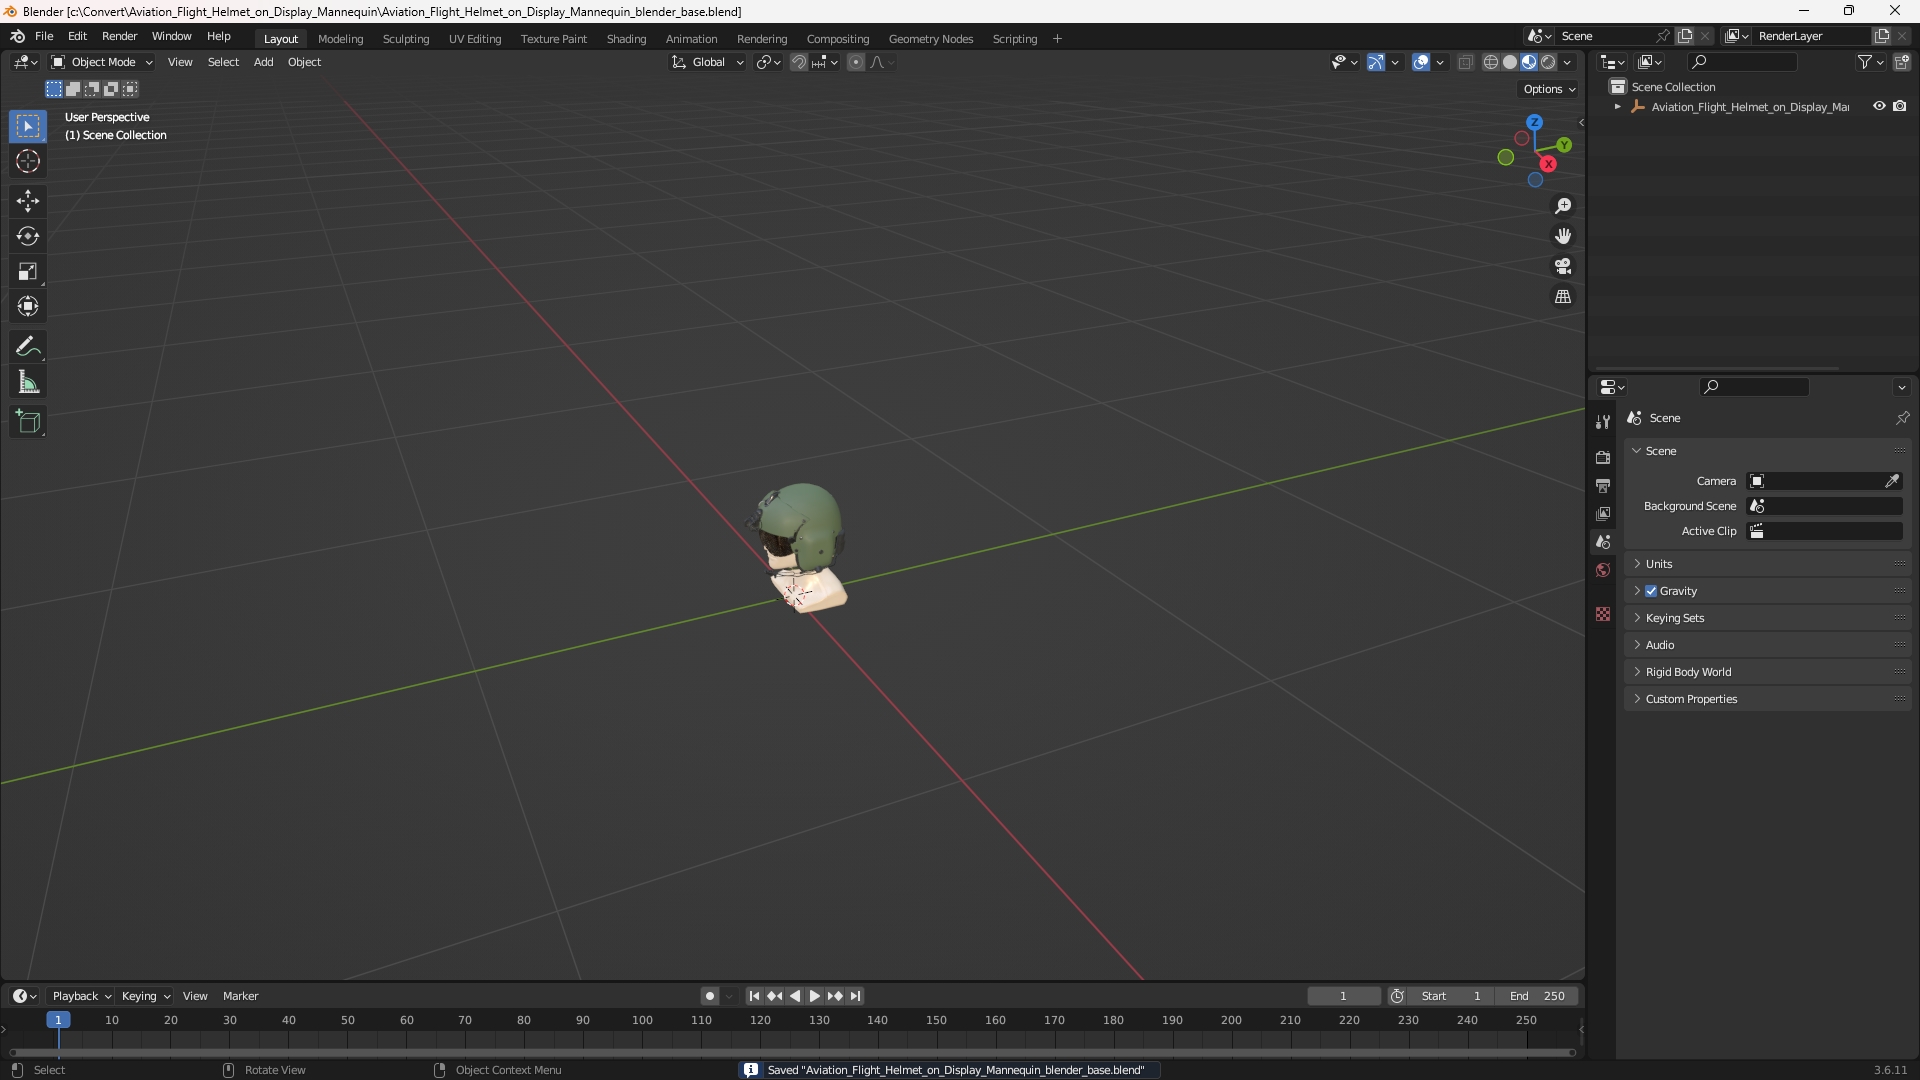Select the Cursor tool in toolbar
This screenshot has width=1920, height=1080.
point(28,161)
